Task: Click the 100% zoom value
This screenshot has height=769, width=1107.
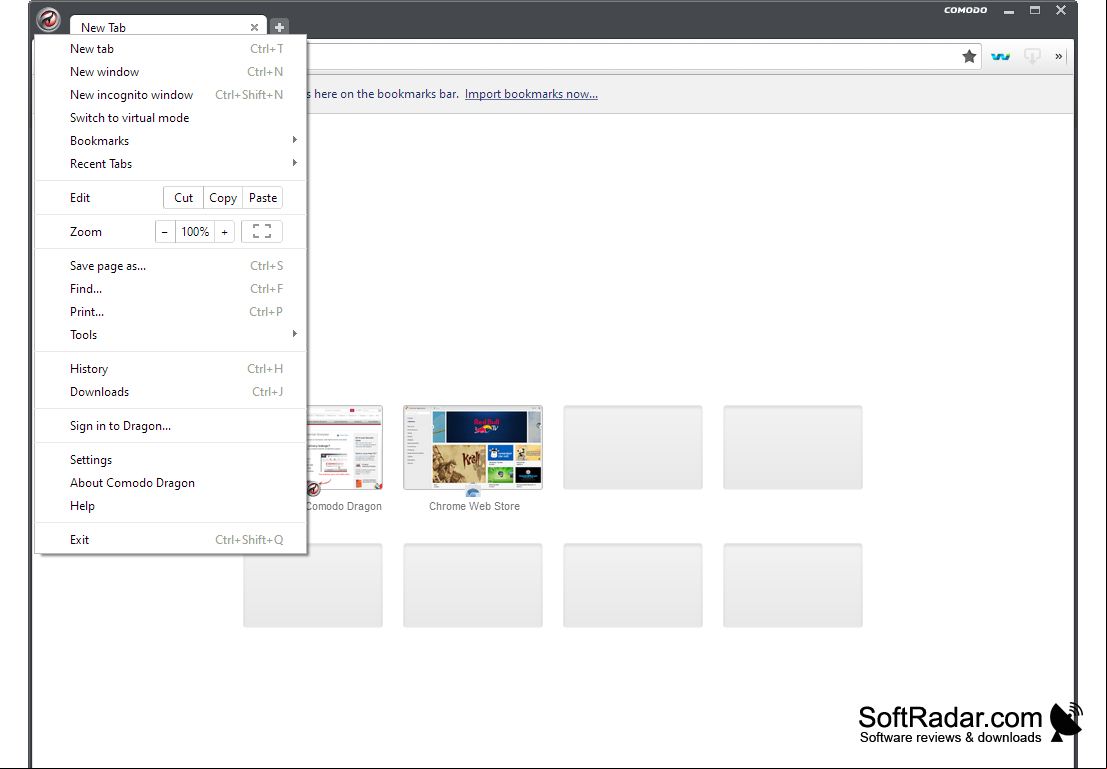Action: (x=195, y=232)
